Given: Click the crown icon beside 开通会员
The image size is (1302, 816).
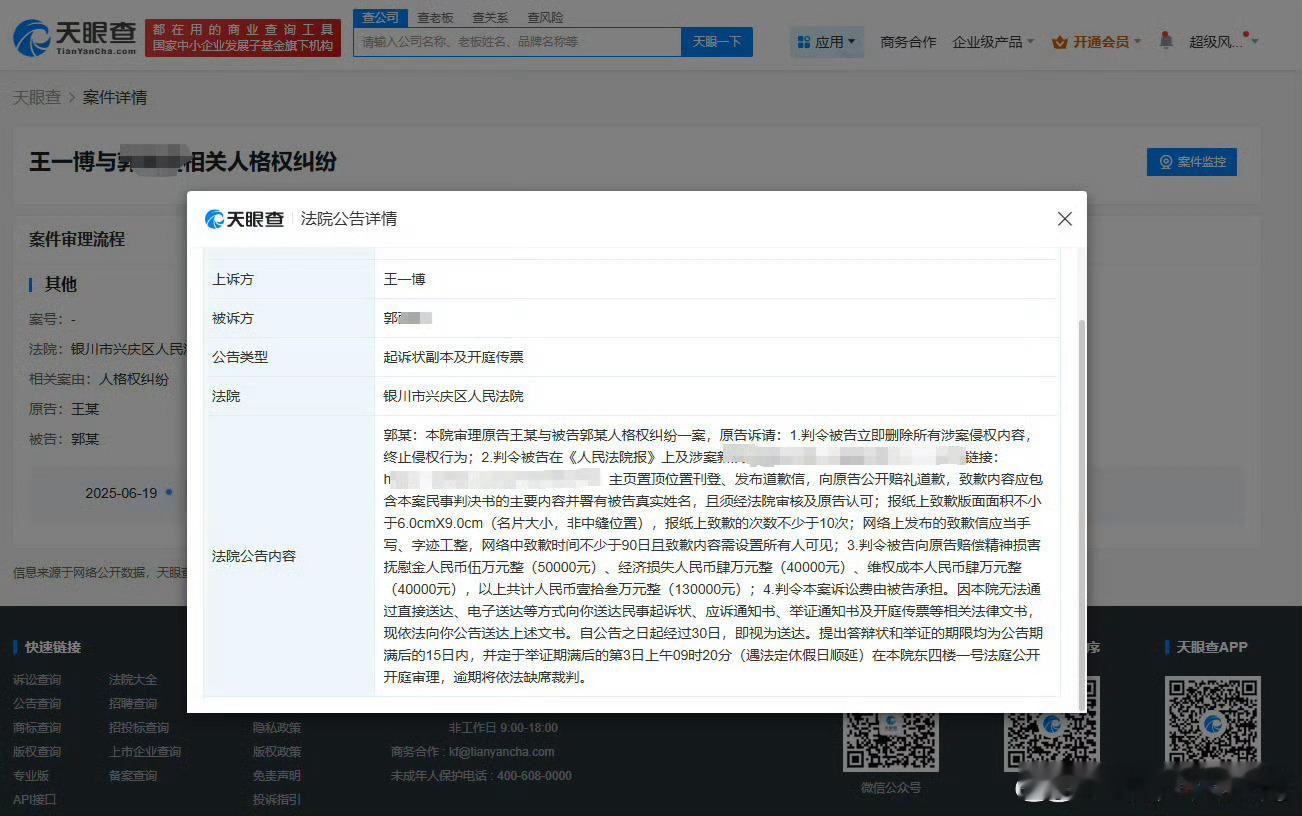Looking at the screenshot, I should pyautogui.click(x=1060, y=42).
